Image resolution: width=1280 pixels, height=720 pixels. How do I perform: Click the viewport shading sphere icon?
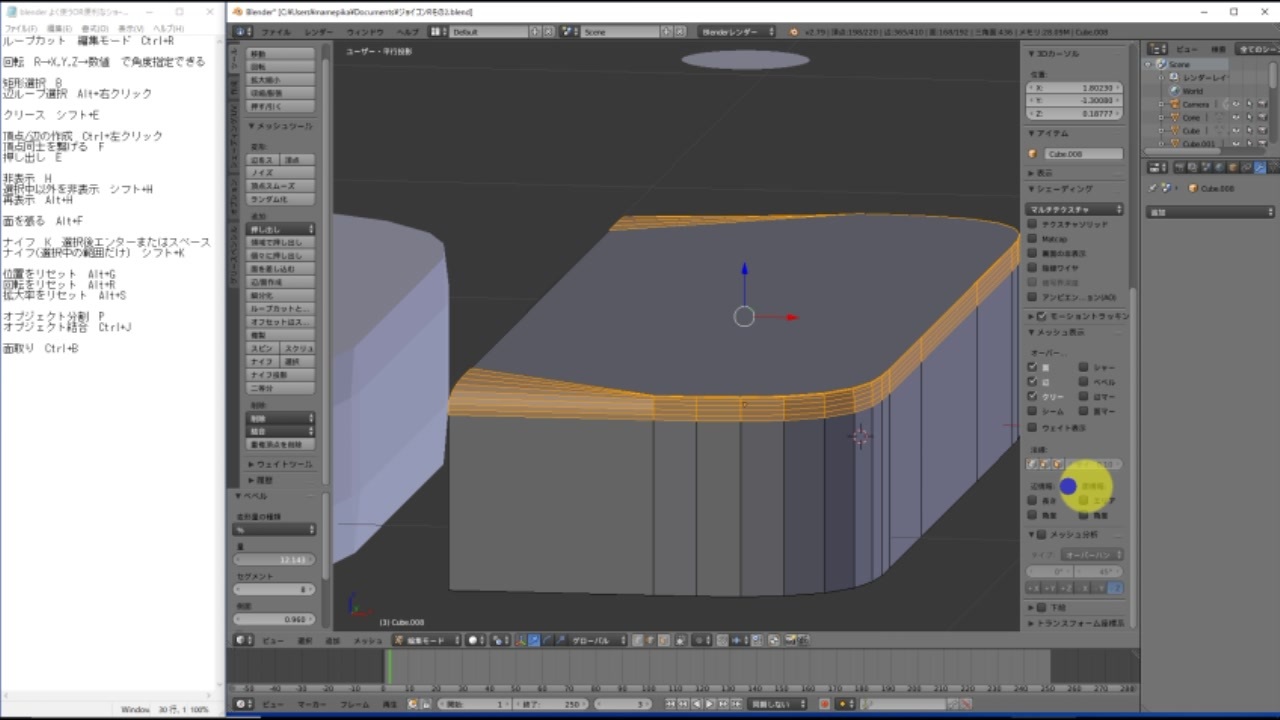(474, 640)
